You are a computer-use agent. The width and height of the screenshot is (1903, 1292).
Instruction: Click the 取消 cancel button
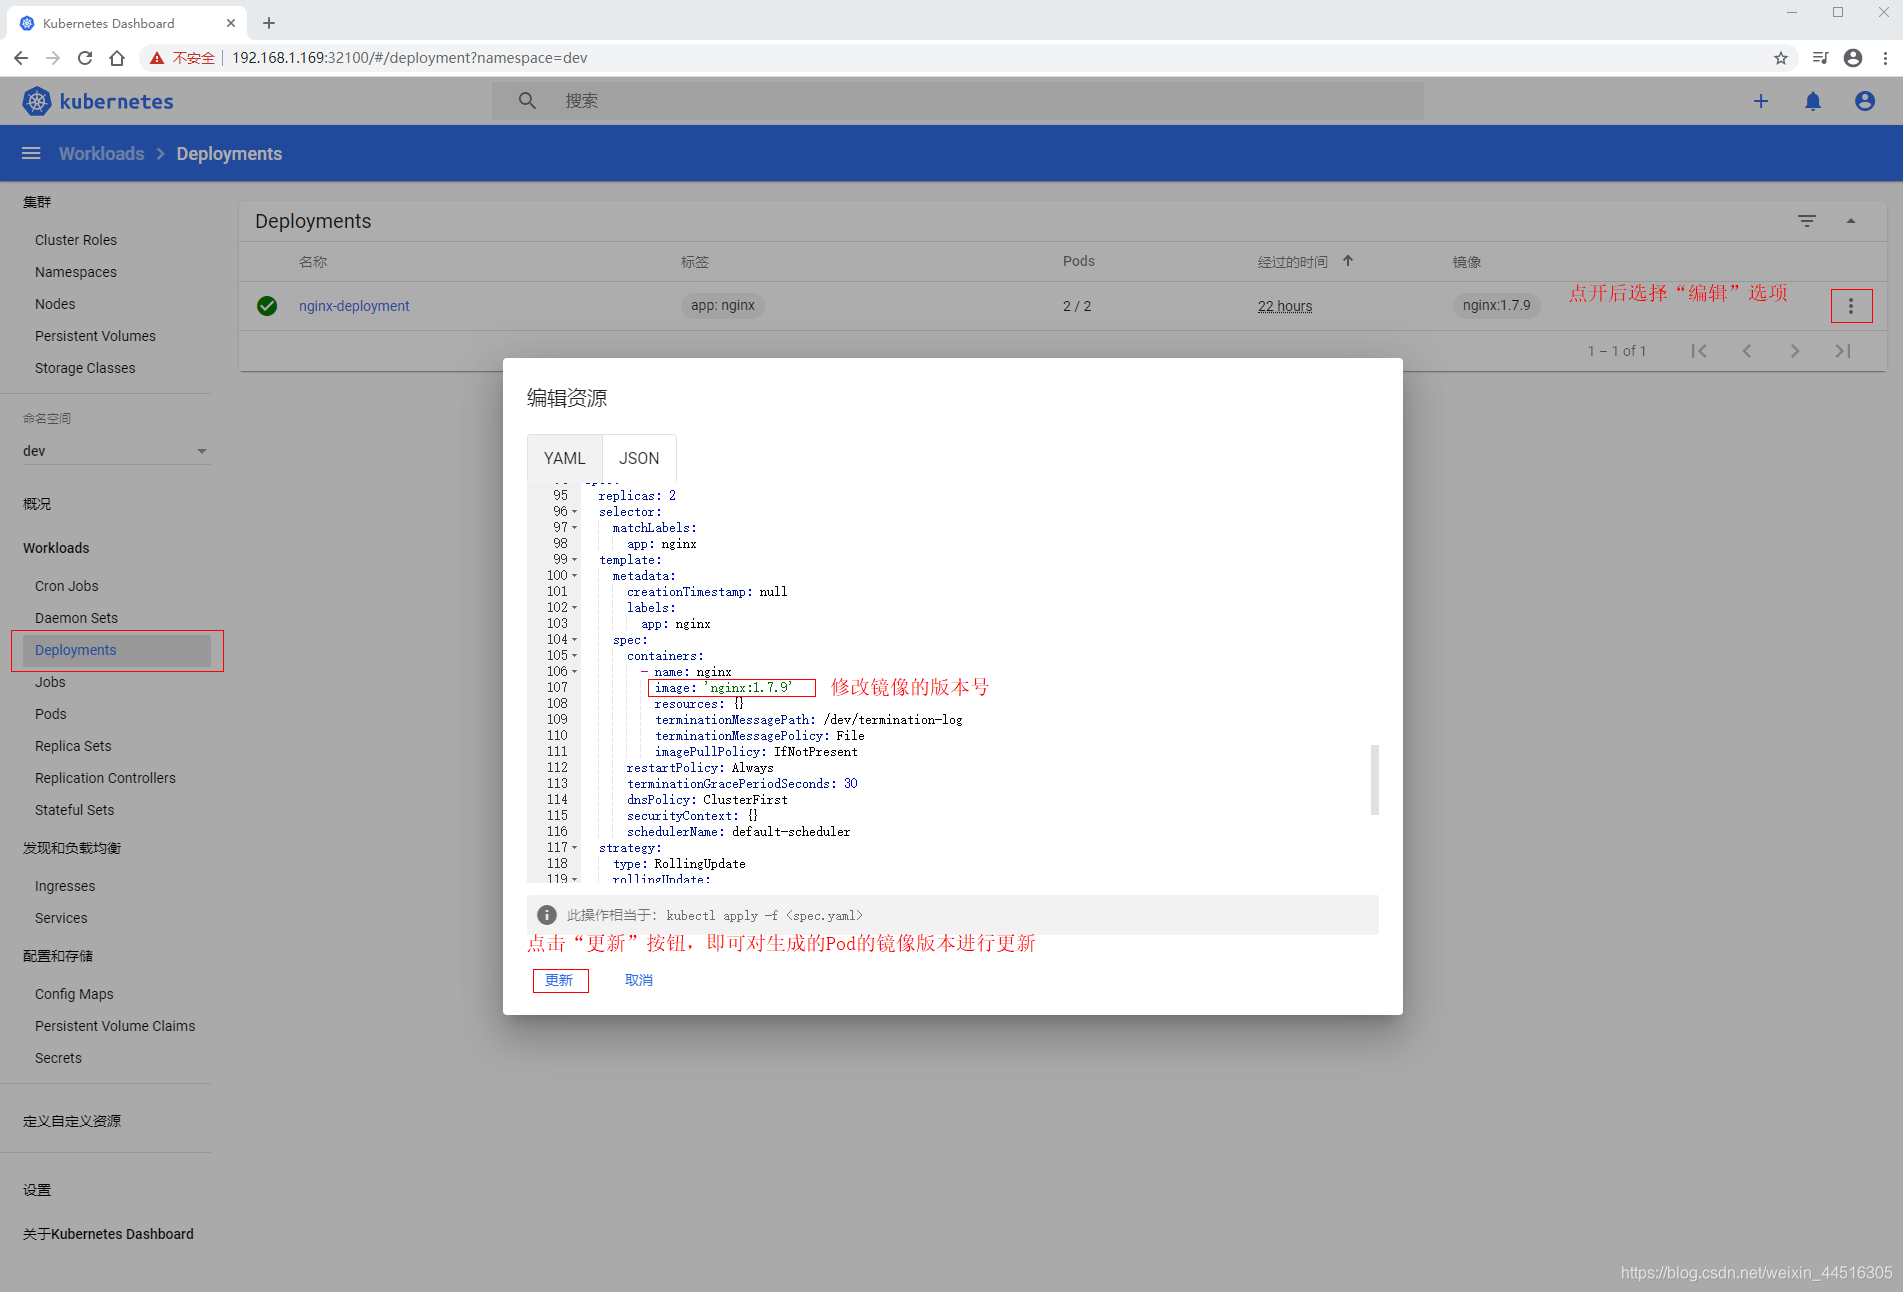(x=639, y=980)
